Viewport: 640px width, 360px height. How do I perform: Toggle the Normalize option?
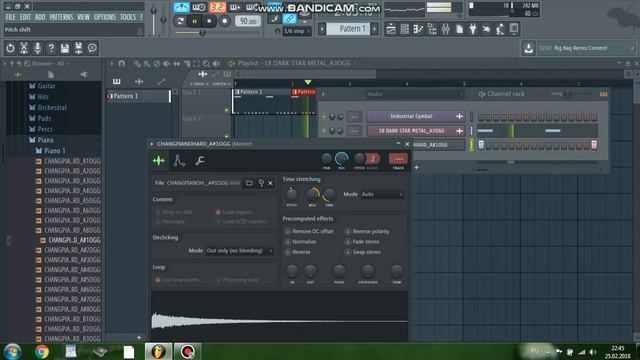click(287, 242)
